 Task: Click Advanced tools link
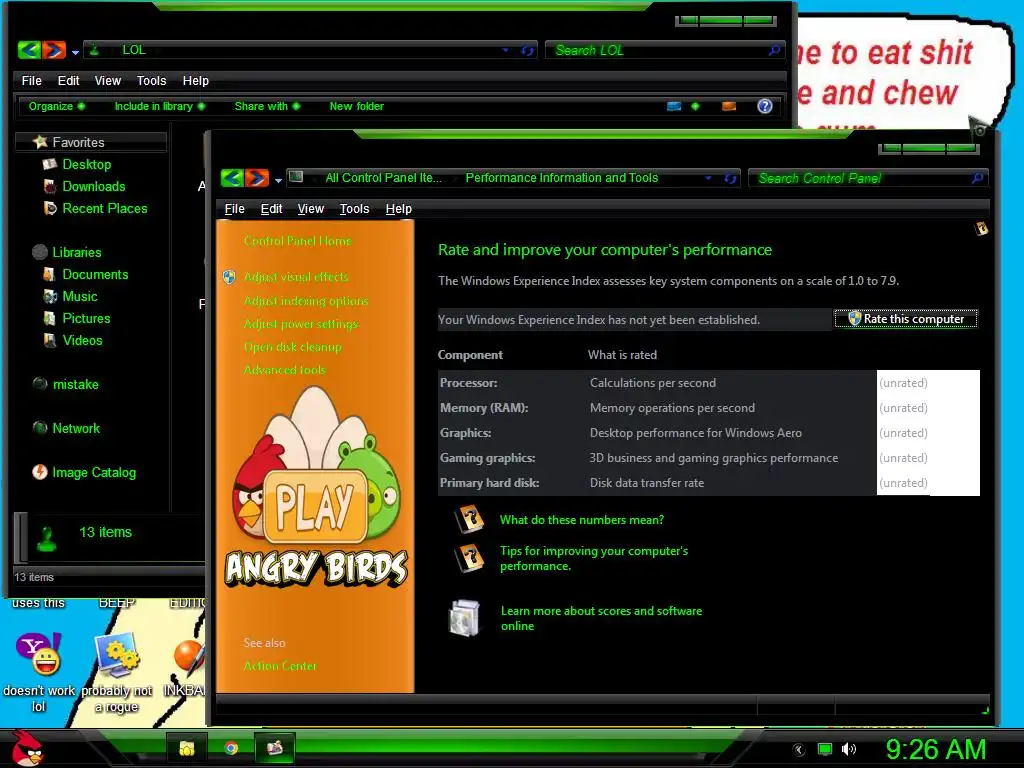[x=285, y=370]
